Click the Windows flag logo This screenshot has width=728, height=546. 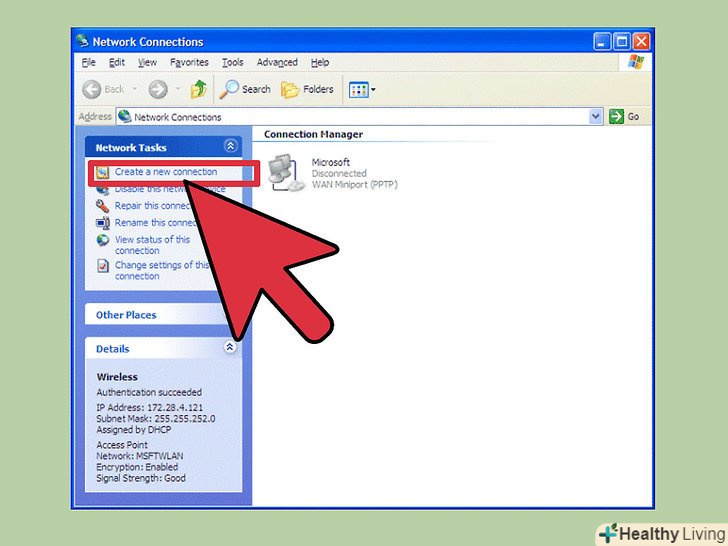(635, 62)
